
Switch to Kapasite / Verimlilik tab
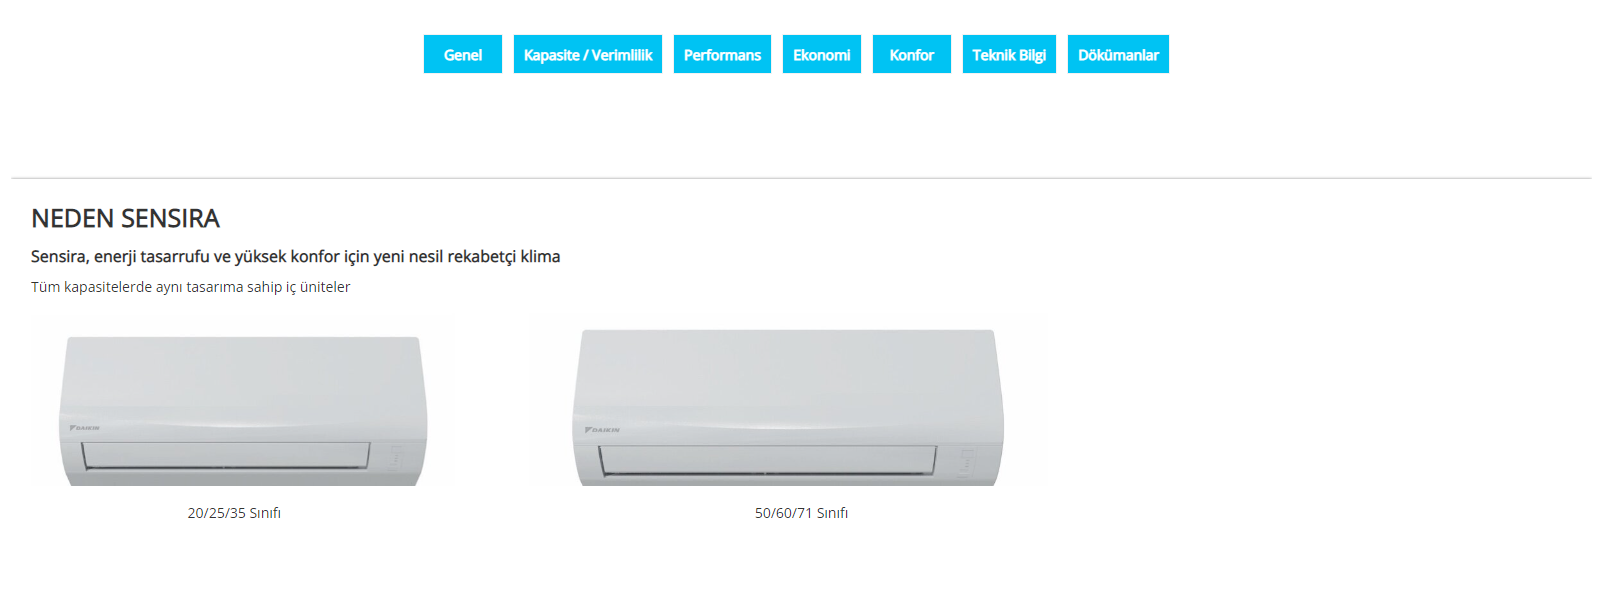point(587,54)
